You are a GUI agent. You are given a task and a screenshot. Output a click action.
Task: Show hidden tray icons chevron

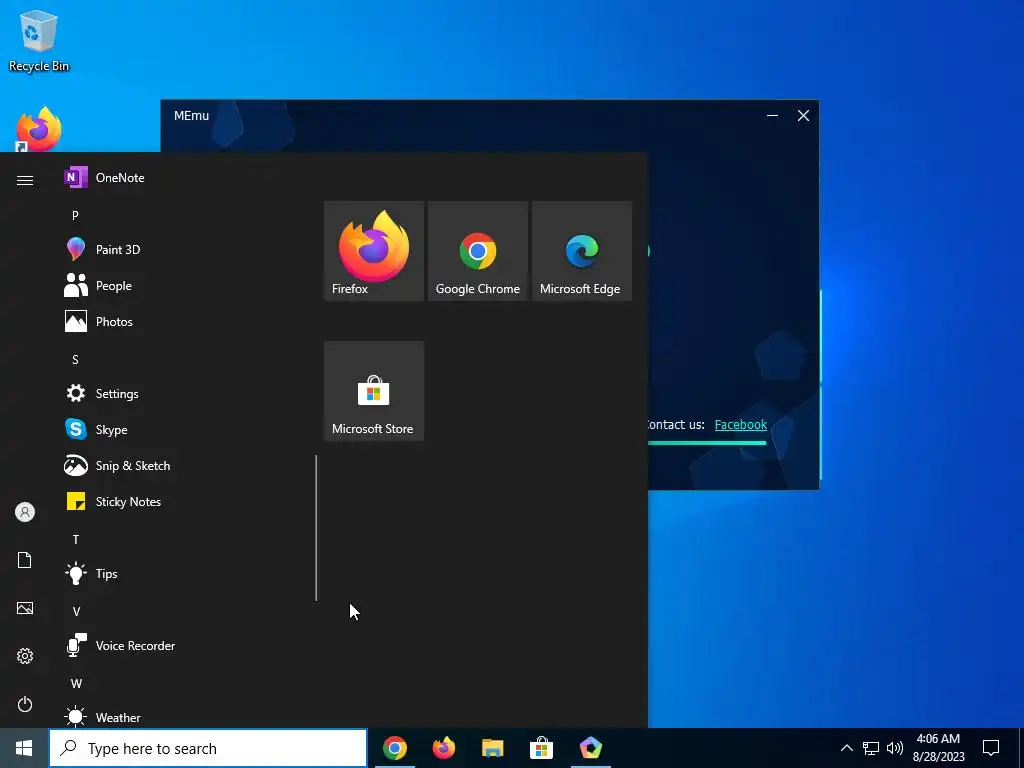pyautogui.click(x=846, y=748)
